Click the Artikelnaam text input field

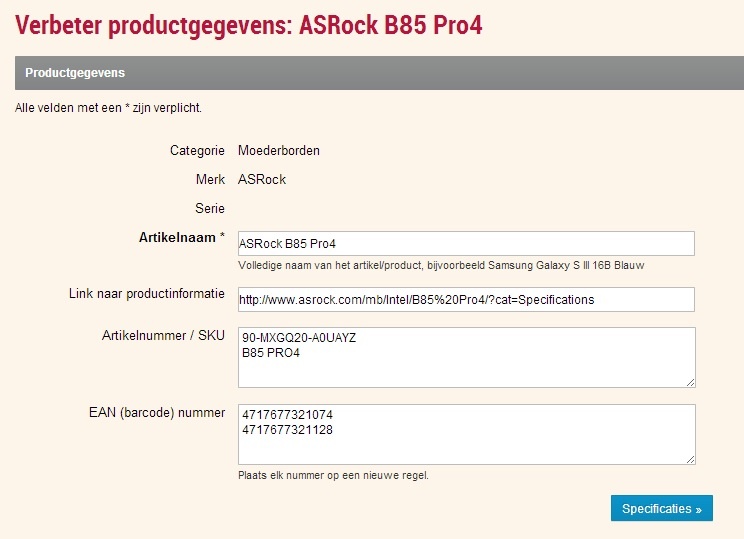[465, 244]
